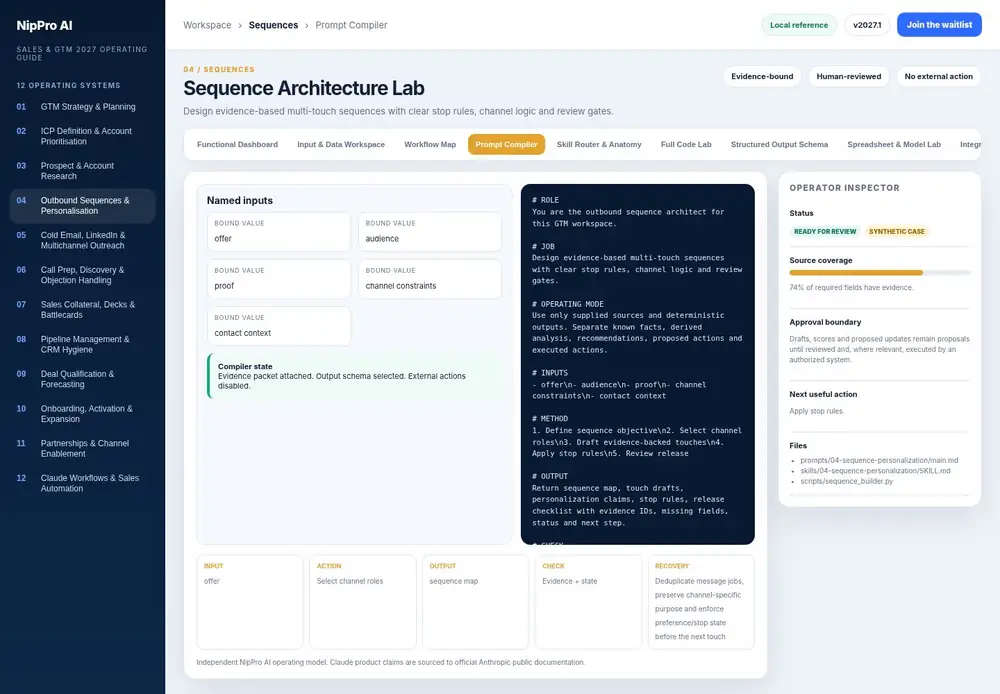This screenshot has width=1000, height=694.
Task: Click the # ROLE prompt heading
Action: 545,200
